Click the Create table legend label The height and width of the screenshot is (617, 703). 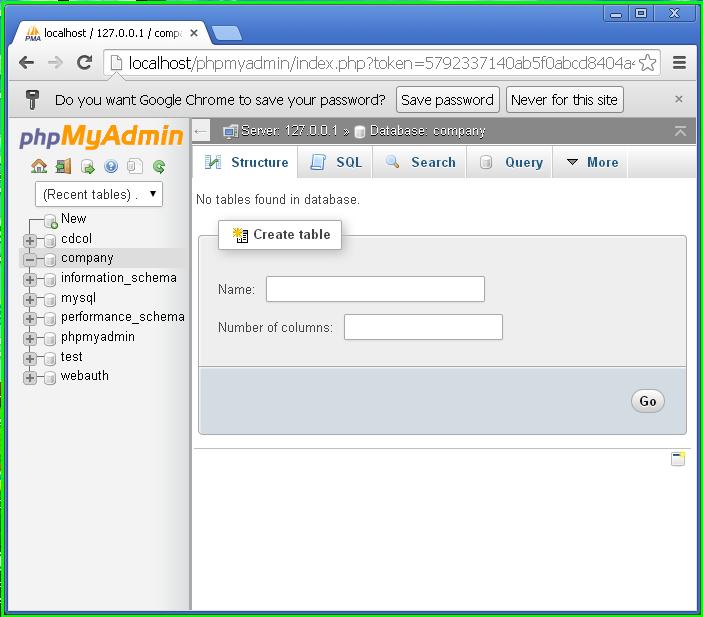pos(280,235)
